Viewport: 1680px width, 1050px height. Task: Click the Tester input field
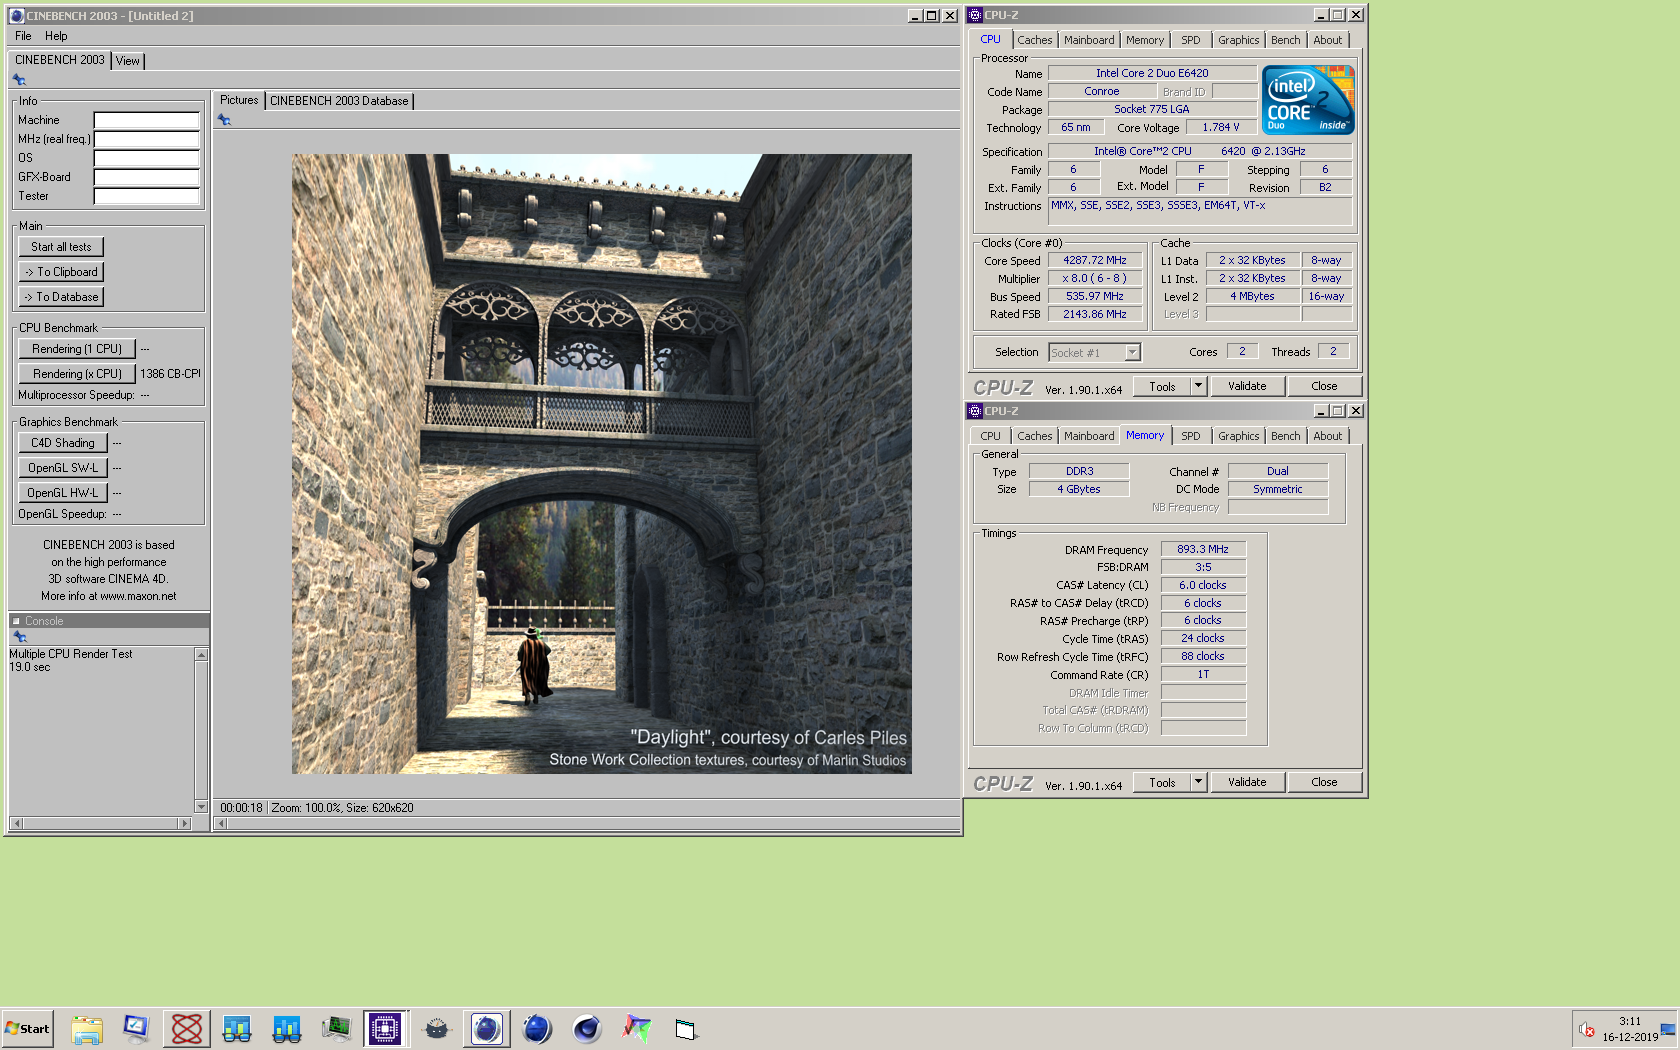pos(147,196)
